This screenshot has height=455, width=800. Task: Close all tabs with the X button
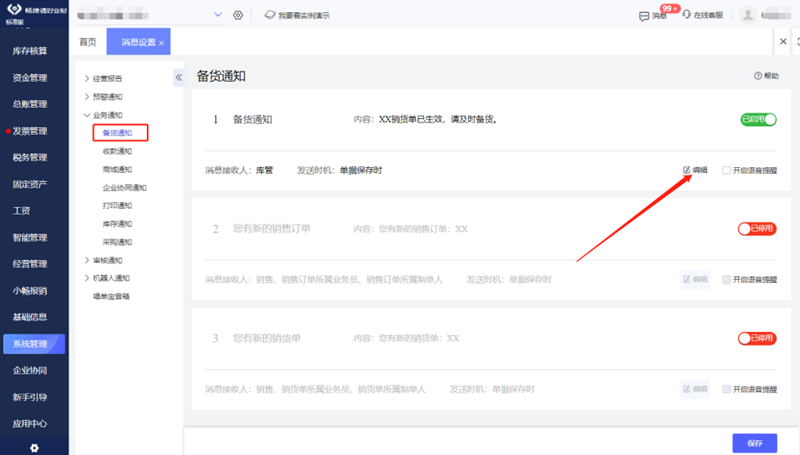(783, 41)
